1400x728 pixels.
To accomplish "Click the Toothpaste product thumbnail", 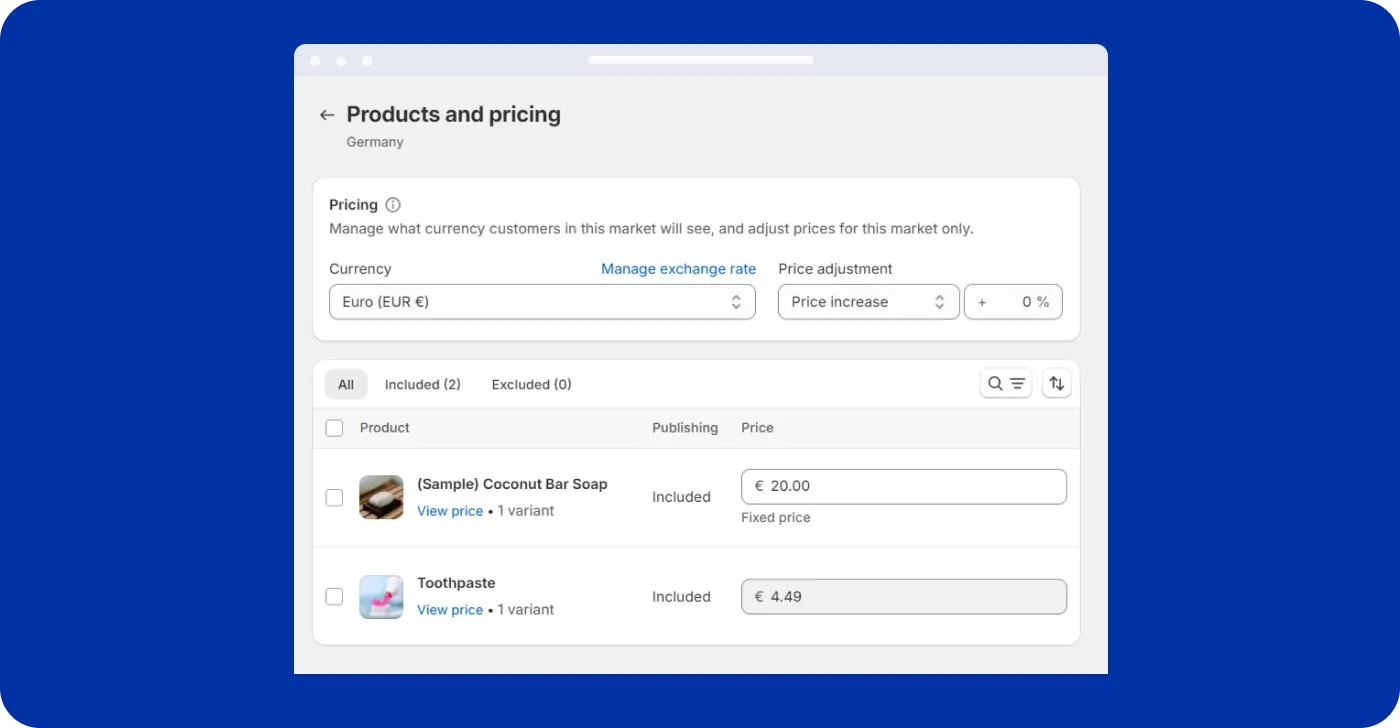I will 381,596.
